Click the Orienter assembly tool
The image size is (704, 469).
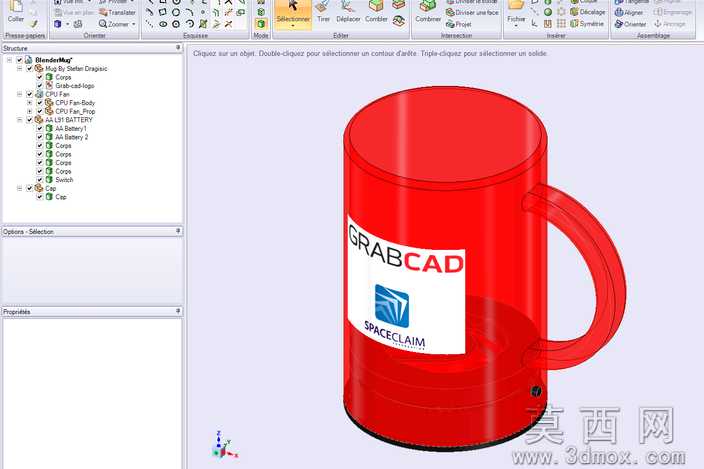point(630,24)
